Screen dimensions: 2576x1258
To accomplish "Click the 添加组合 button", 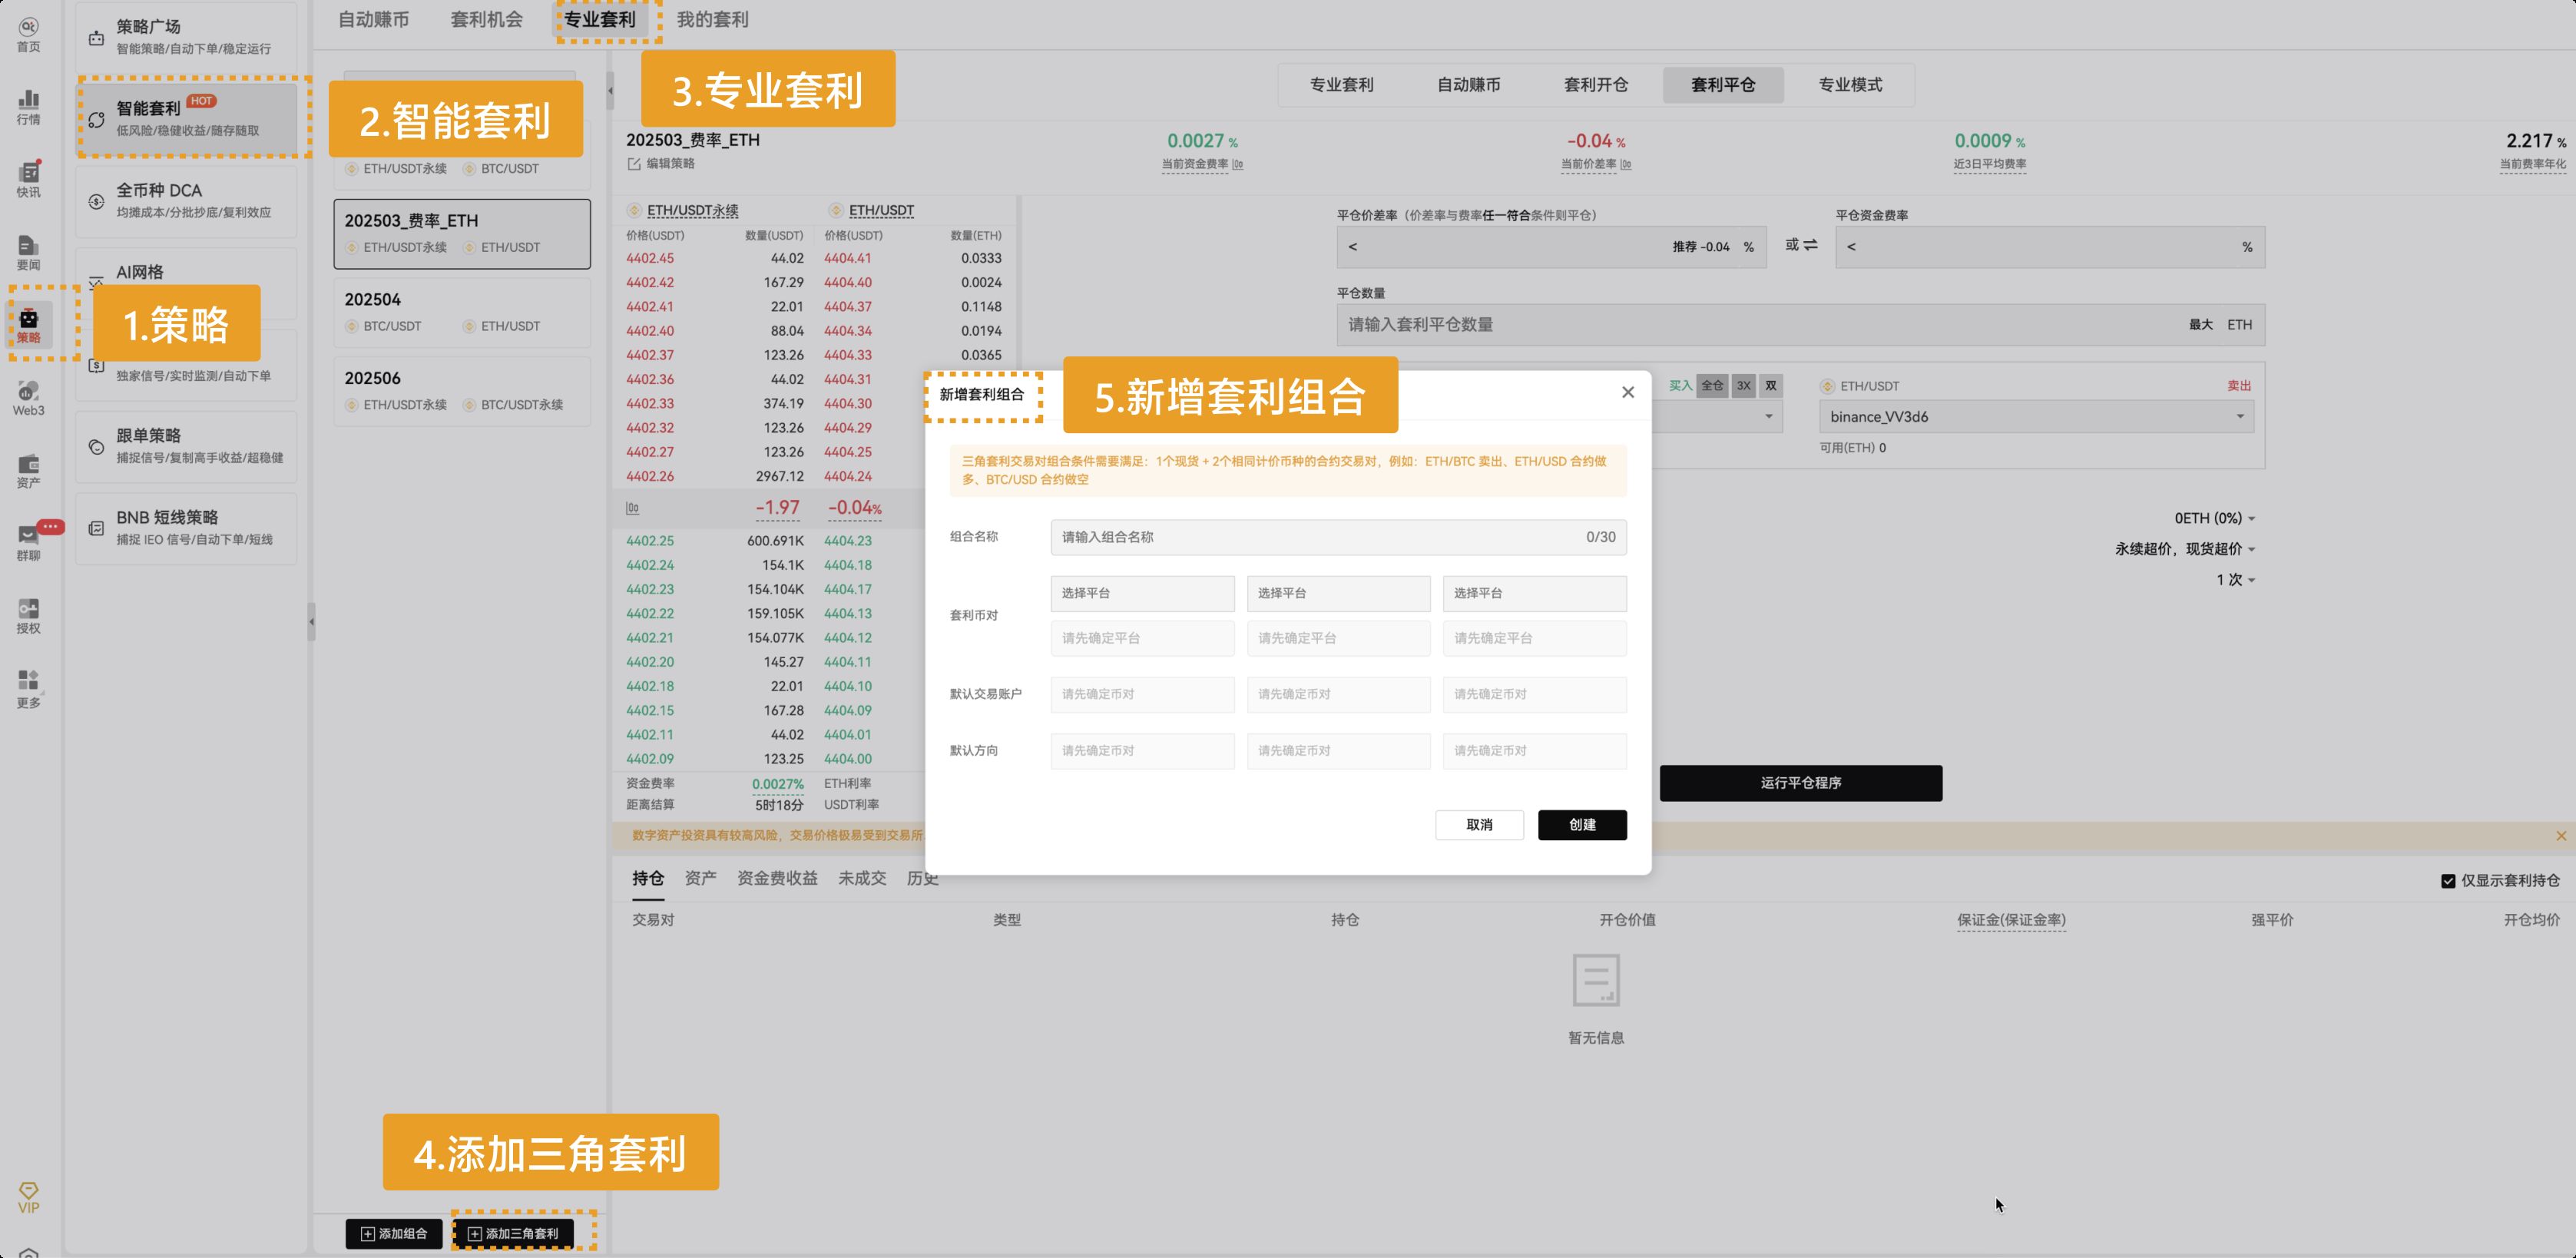I will point(394,1234).
